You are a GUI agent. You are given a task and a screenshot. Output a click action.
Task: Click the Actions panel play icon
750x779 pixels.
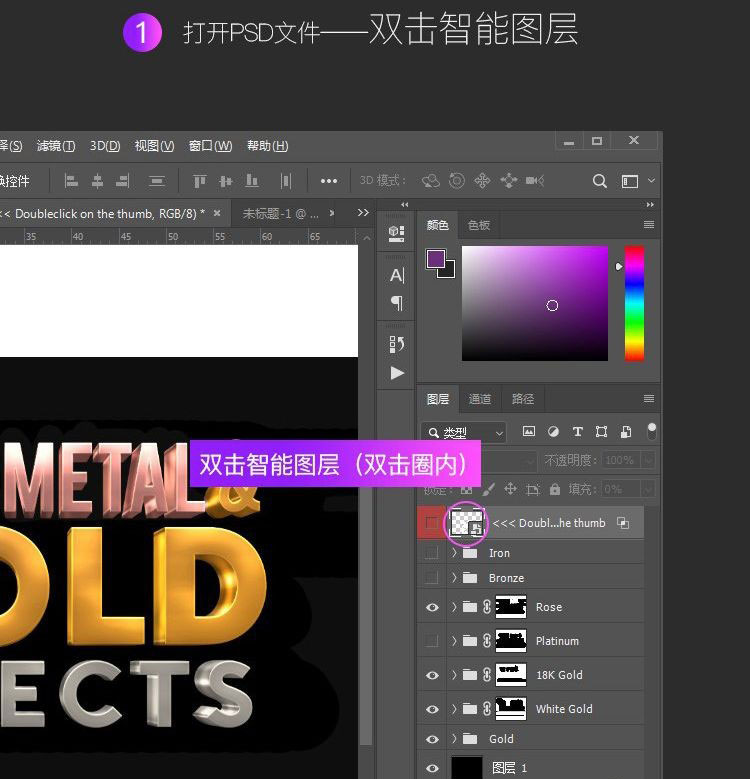pyautogui.click(x=397, y=373)
